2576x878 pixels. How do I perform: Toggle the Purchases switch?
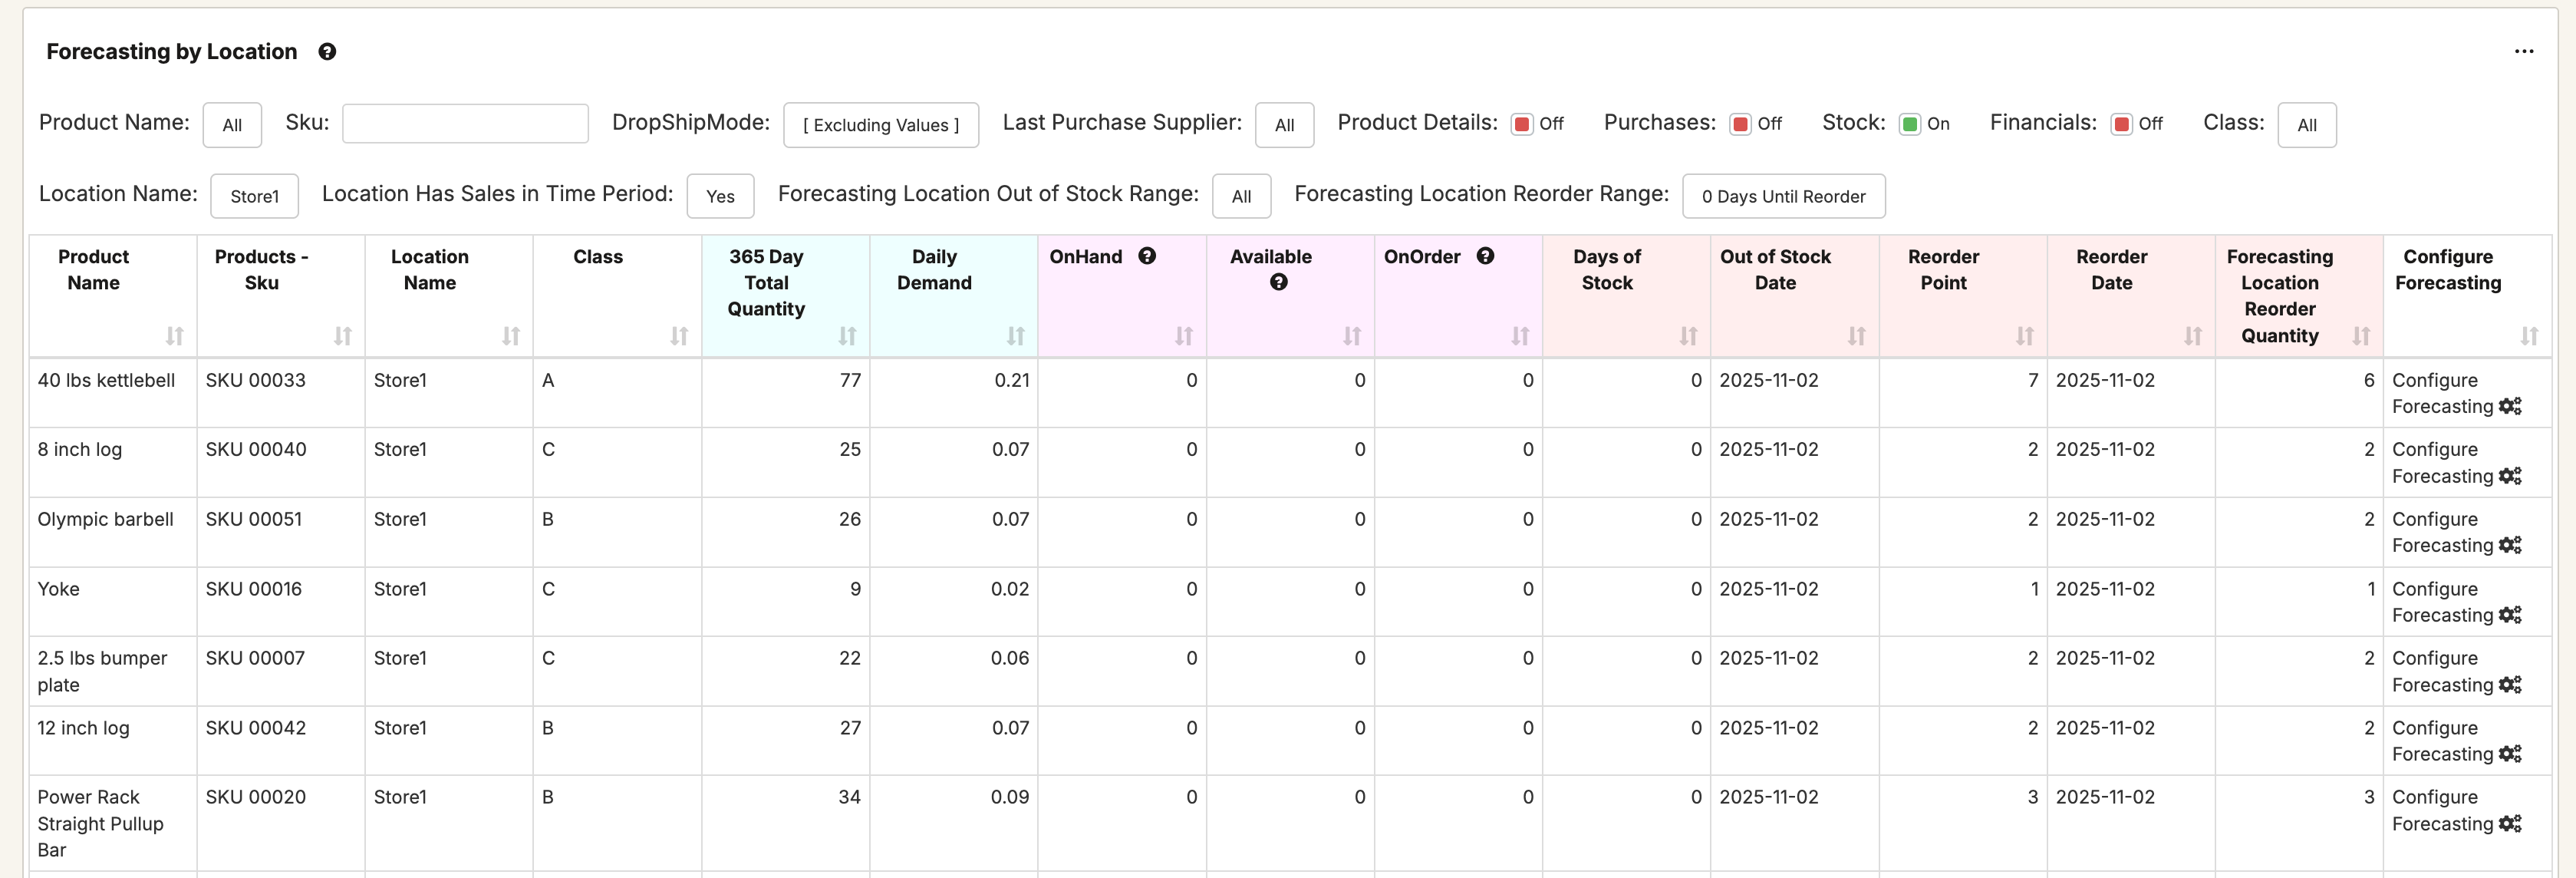pos(1740,124)
